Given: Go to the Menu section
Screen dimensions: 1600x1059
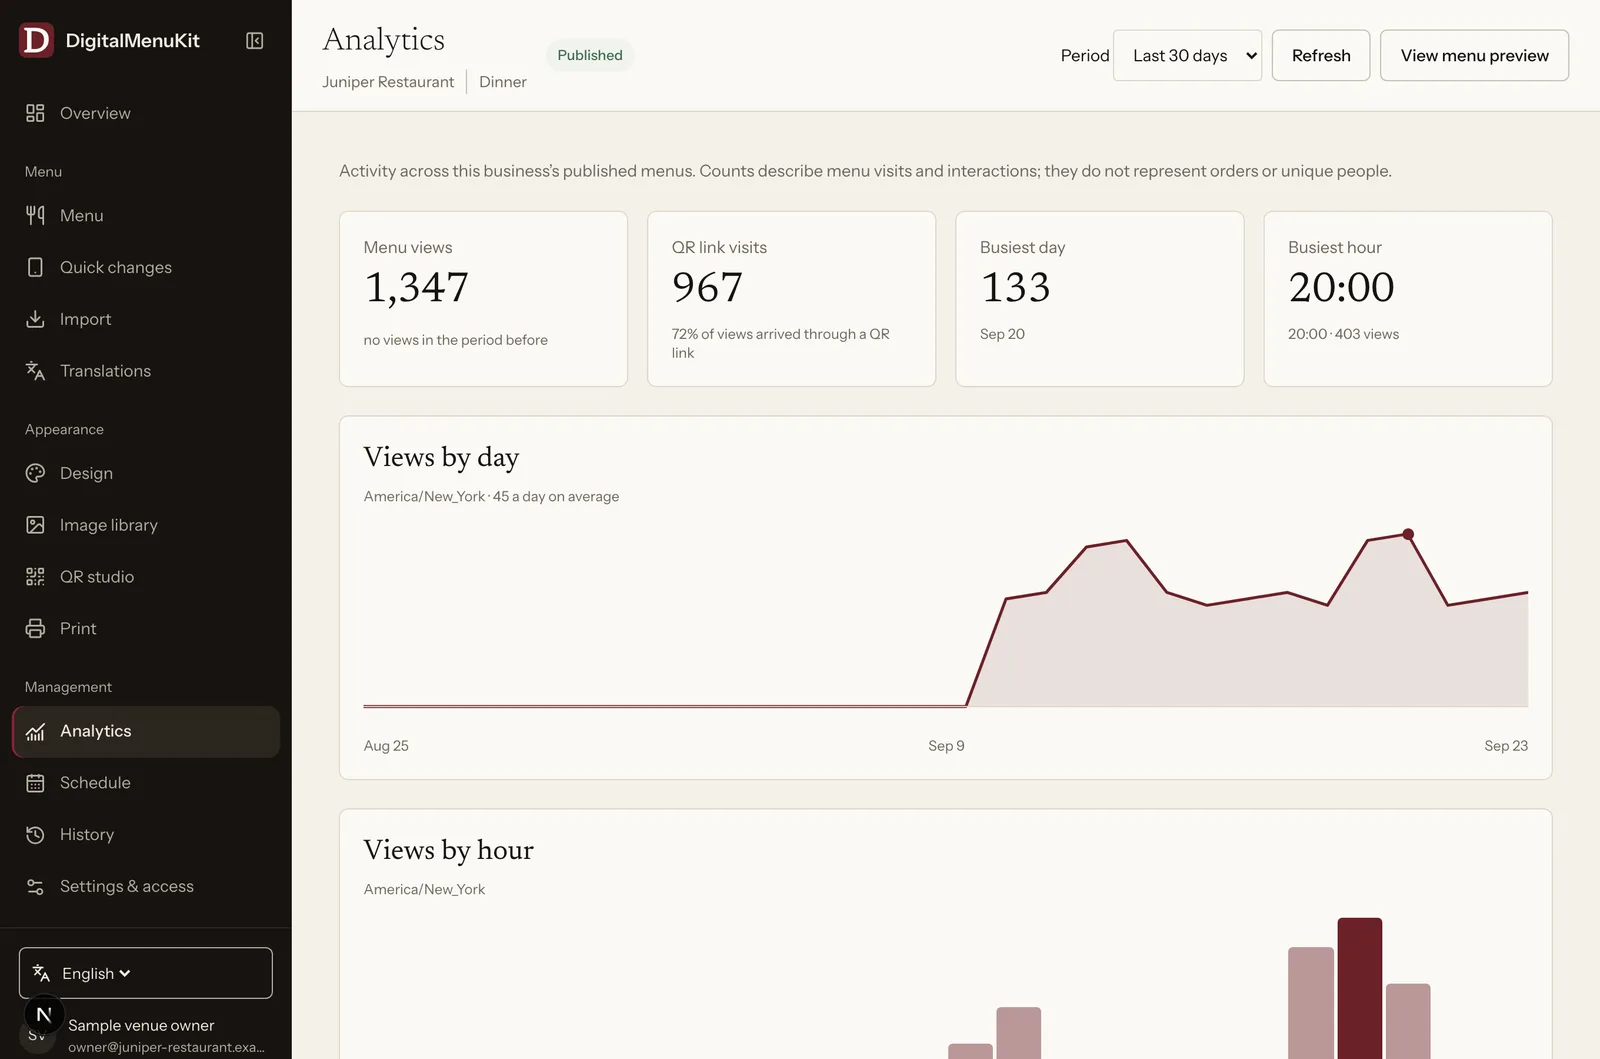Looking at the screenshot, I should (146, 215).
